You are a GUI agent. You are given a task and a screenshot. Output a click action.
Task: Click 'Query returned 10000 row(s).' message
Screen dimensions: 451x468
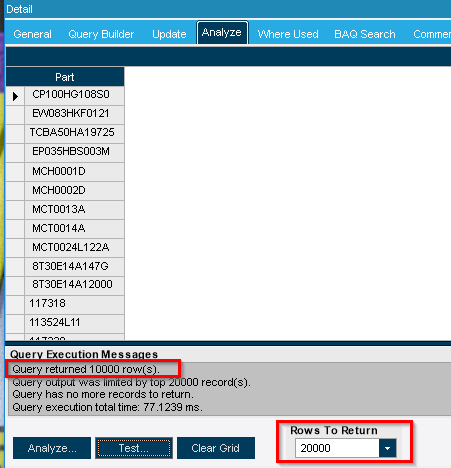coord(86,369)
